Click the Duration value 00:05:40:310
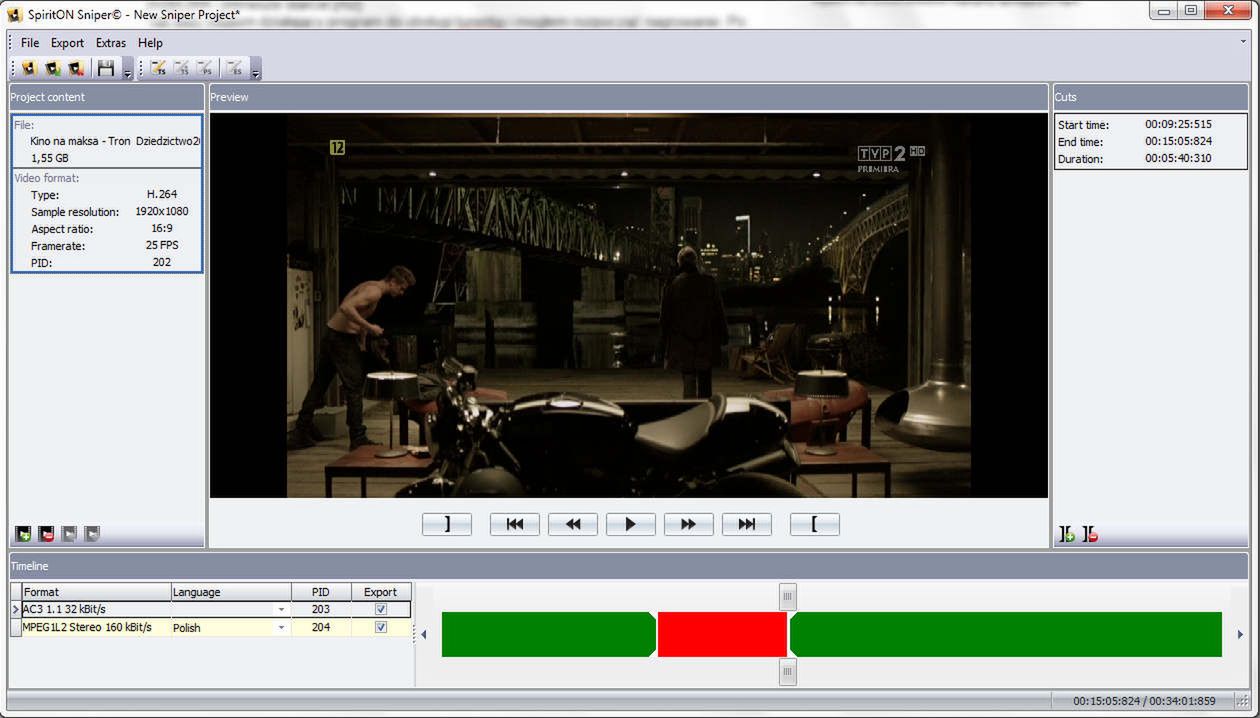 pos(1178,159)
